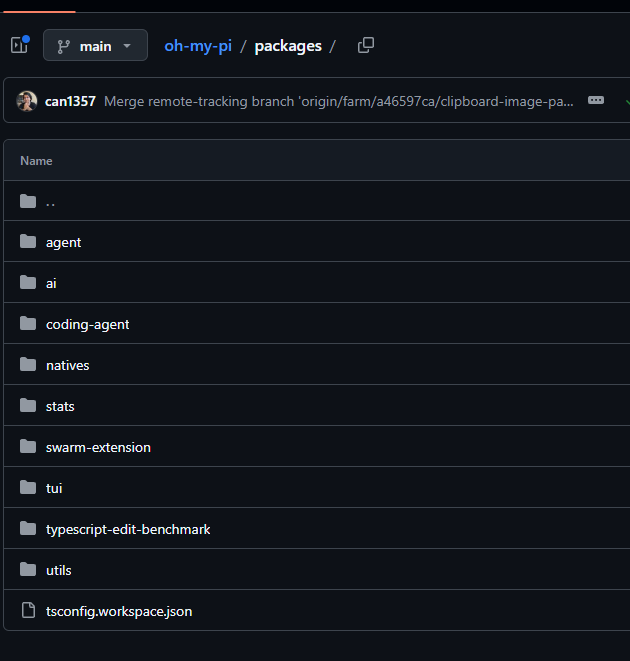Click the tsconfig.workspace.json file icon
Image resolution: width=630 pixels, height=661 pixels.
(28, 610)
